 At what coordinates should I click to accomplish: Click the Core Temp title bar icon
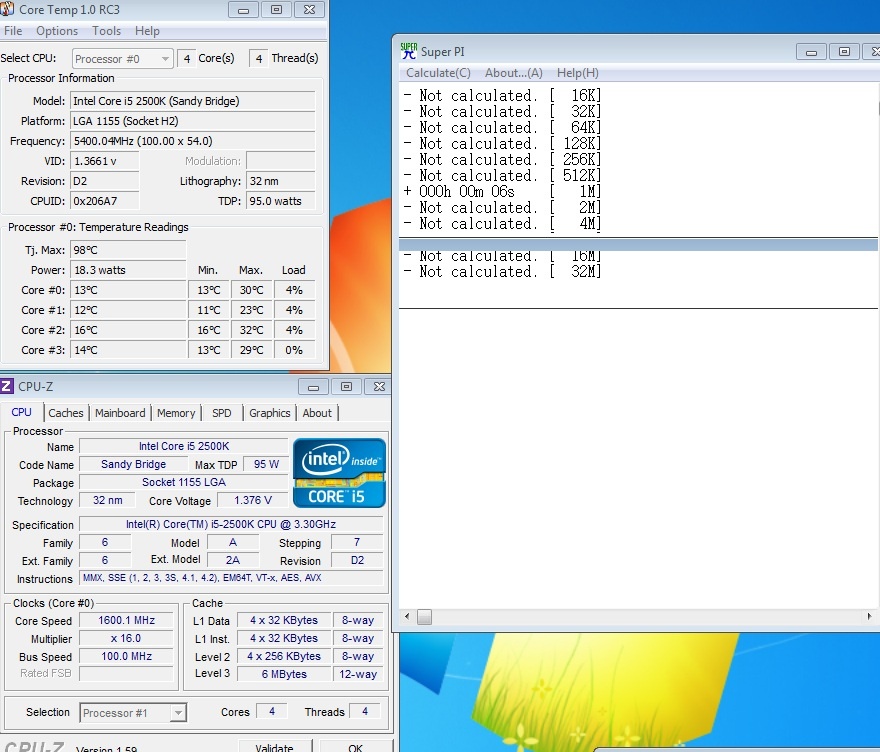[x=7, y=9]
